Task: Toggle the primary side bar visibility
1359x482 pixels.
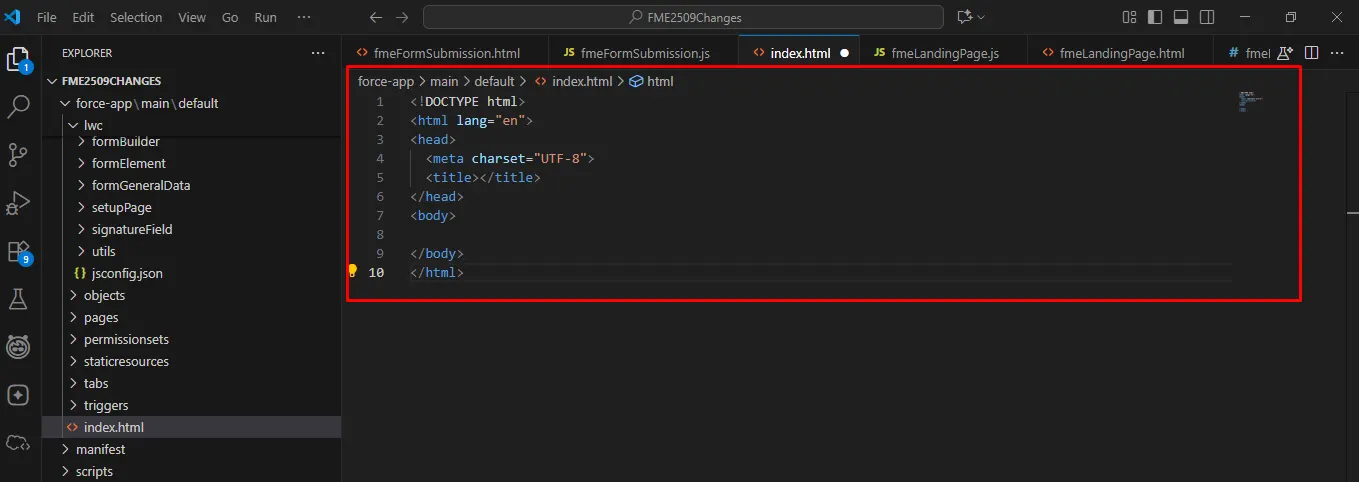Action: [x=1155, y=17]
